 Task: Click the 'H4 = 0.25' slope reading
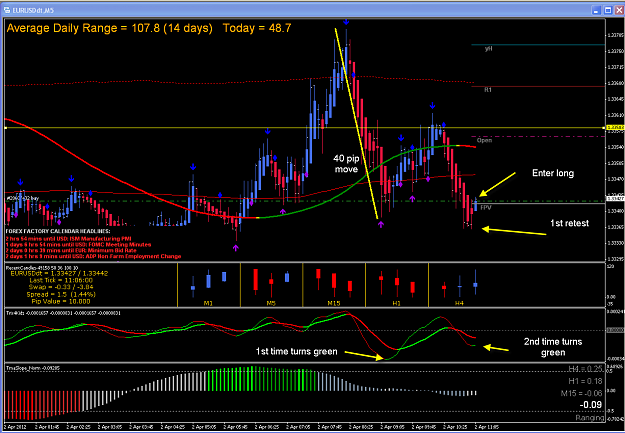click(x=586, y=368)
